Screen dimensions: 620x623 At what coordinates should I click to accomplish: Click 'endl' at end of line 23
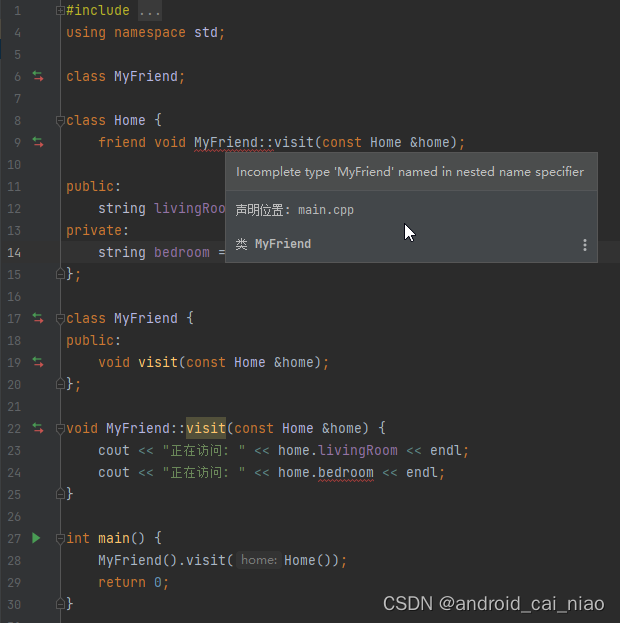click(446, 451)
